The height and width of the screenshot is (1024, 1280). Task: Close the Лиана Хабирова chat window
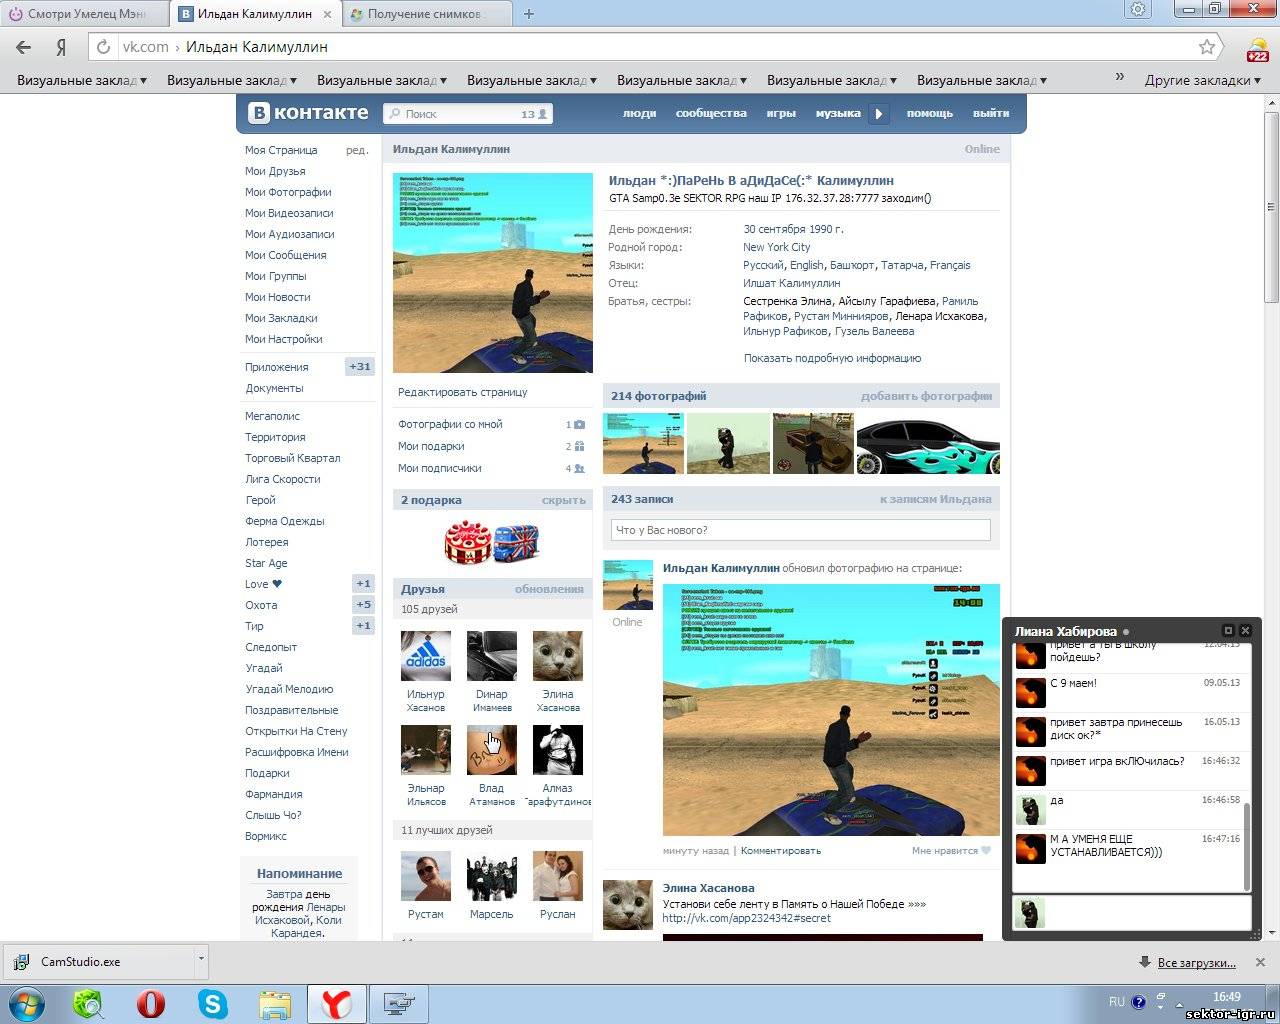[1245, 630]
